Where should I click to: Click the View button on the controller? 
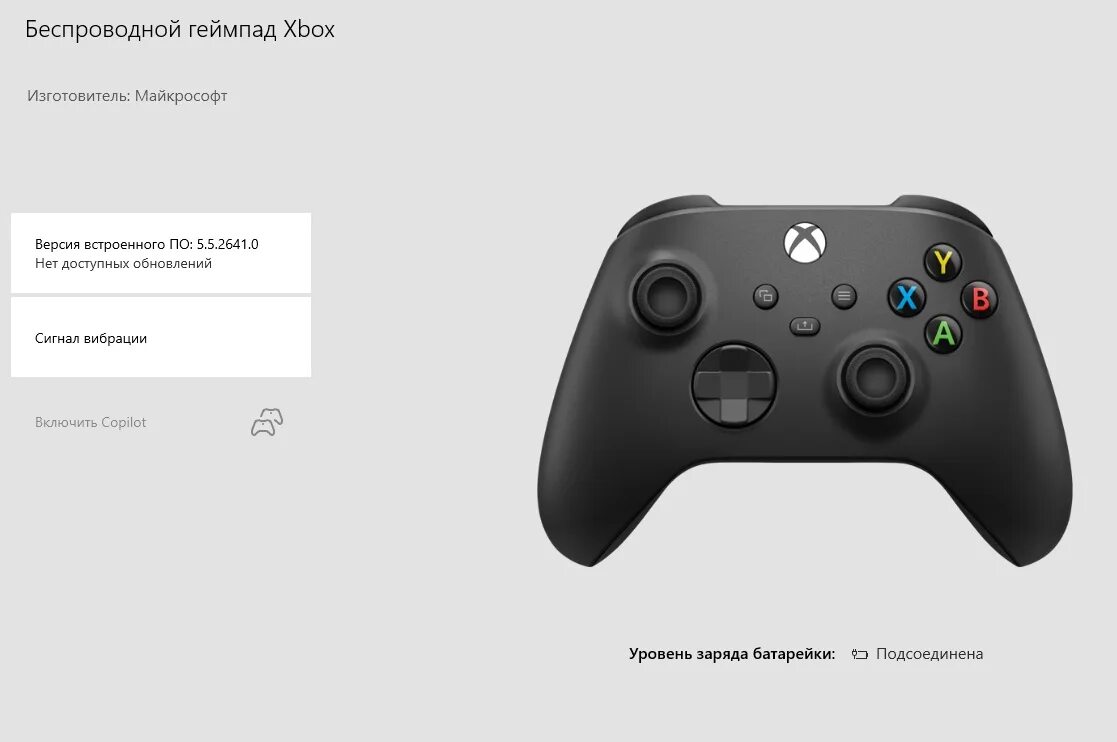(766, 296)
